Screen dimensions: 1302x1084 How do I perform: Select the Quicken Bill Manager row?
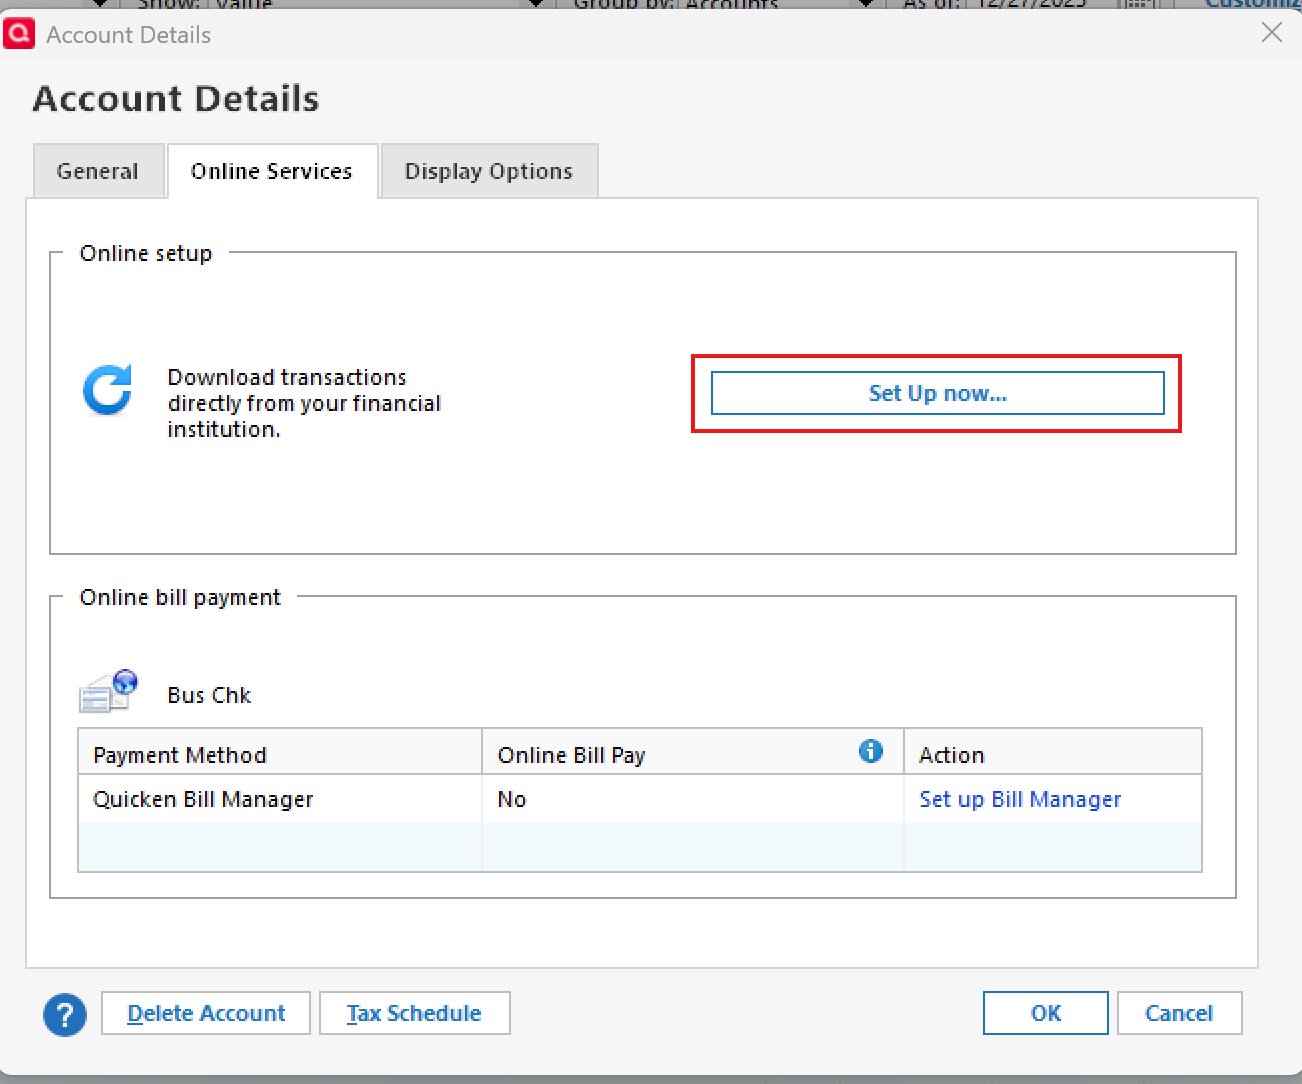(x=203, y=799)
